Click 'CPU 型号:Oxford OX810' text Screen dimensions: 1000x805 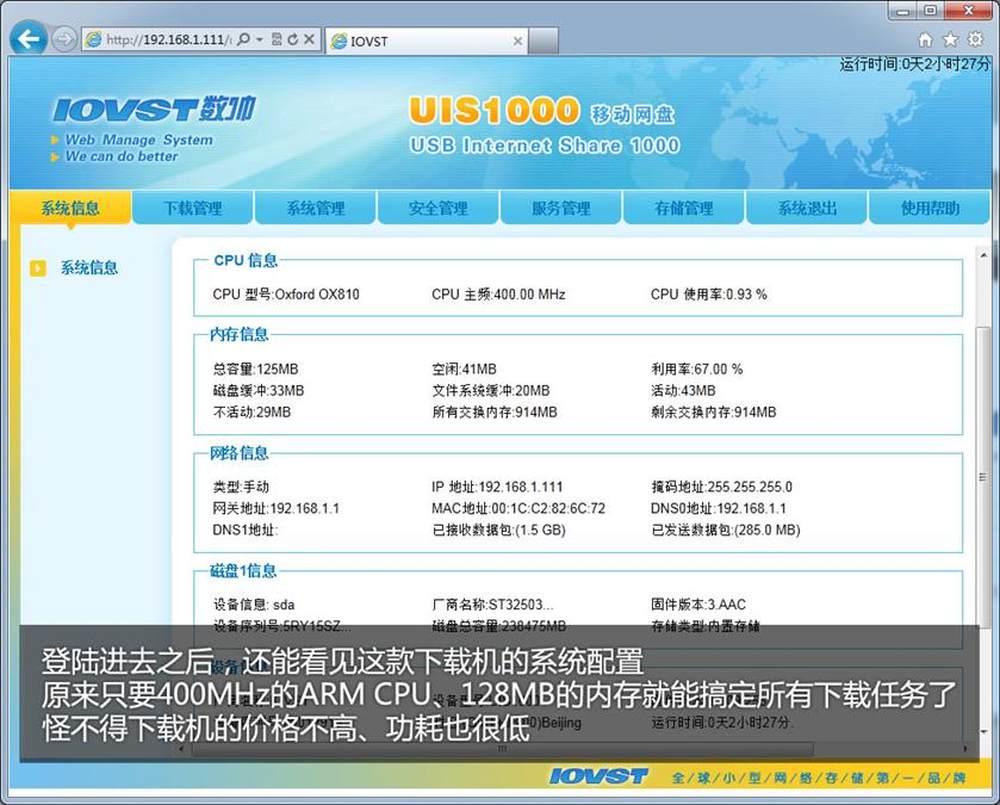[x=286, y=294]
